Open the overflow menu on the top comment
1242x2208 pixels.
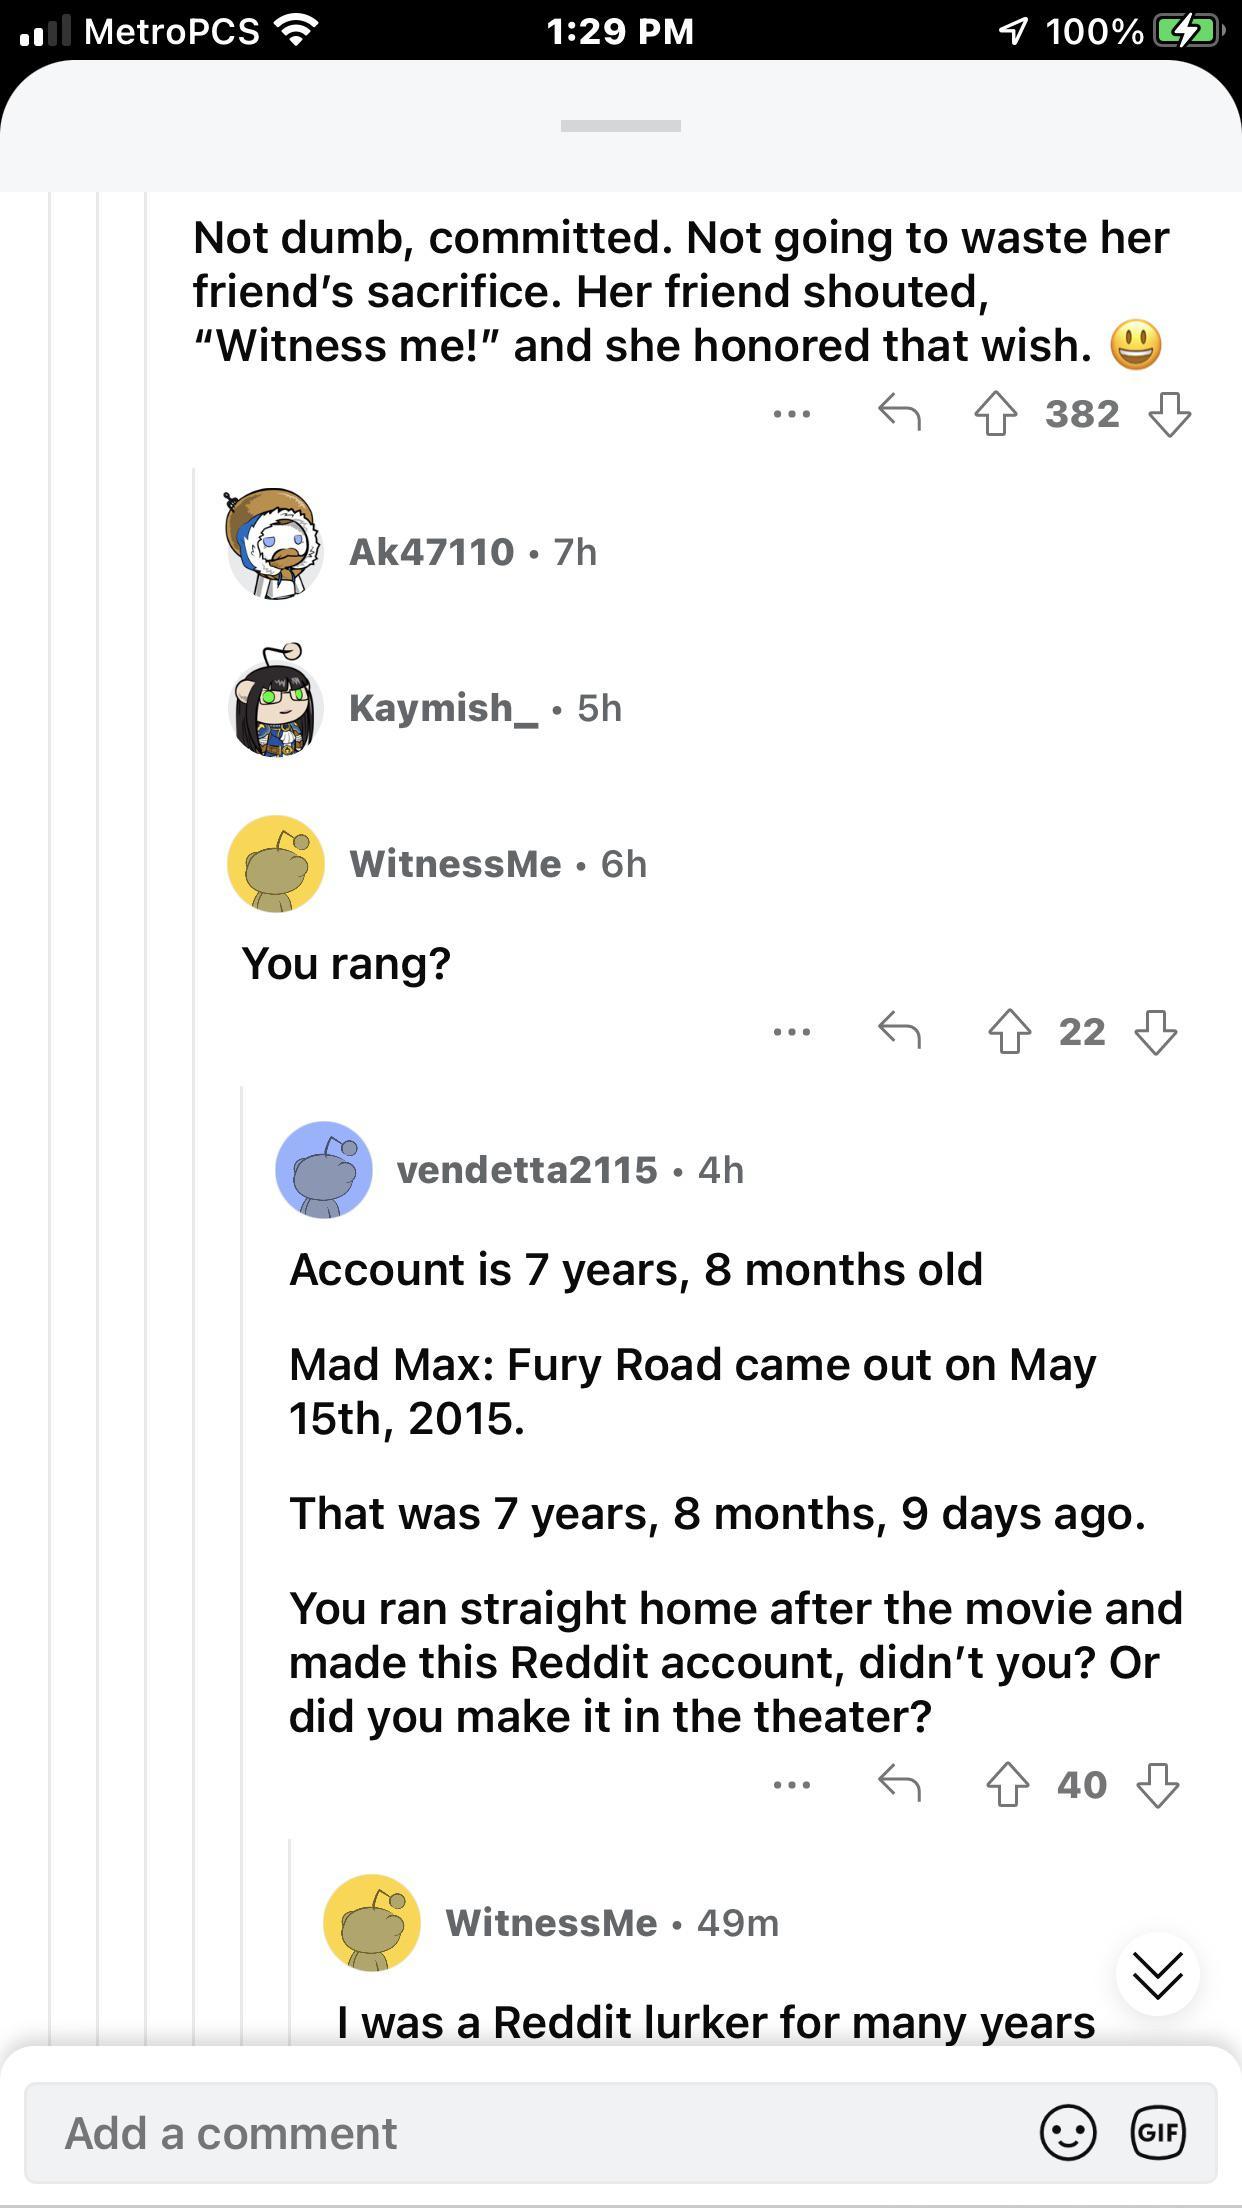[790, 413]
